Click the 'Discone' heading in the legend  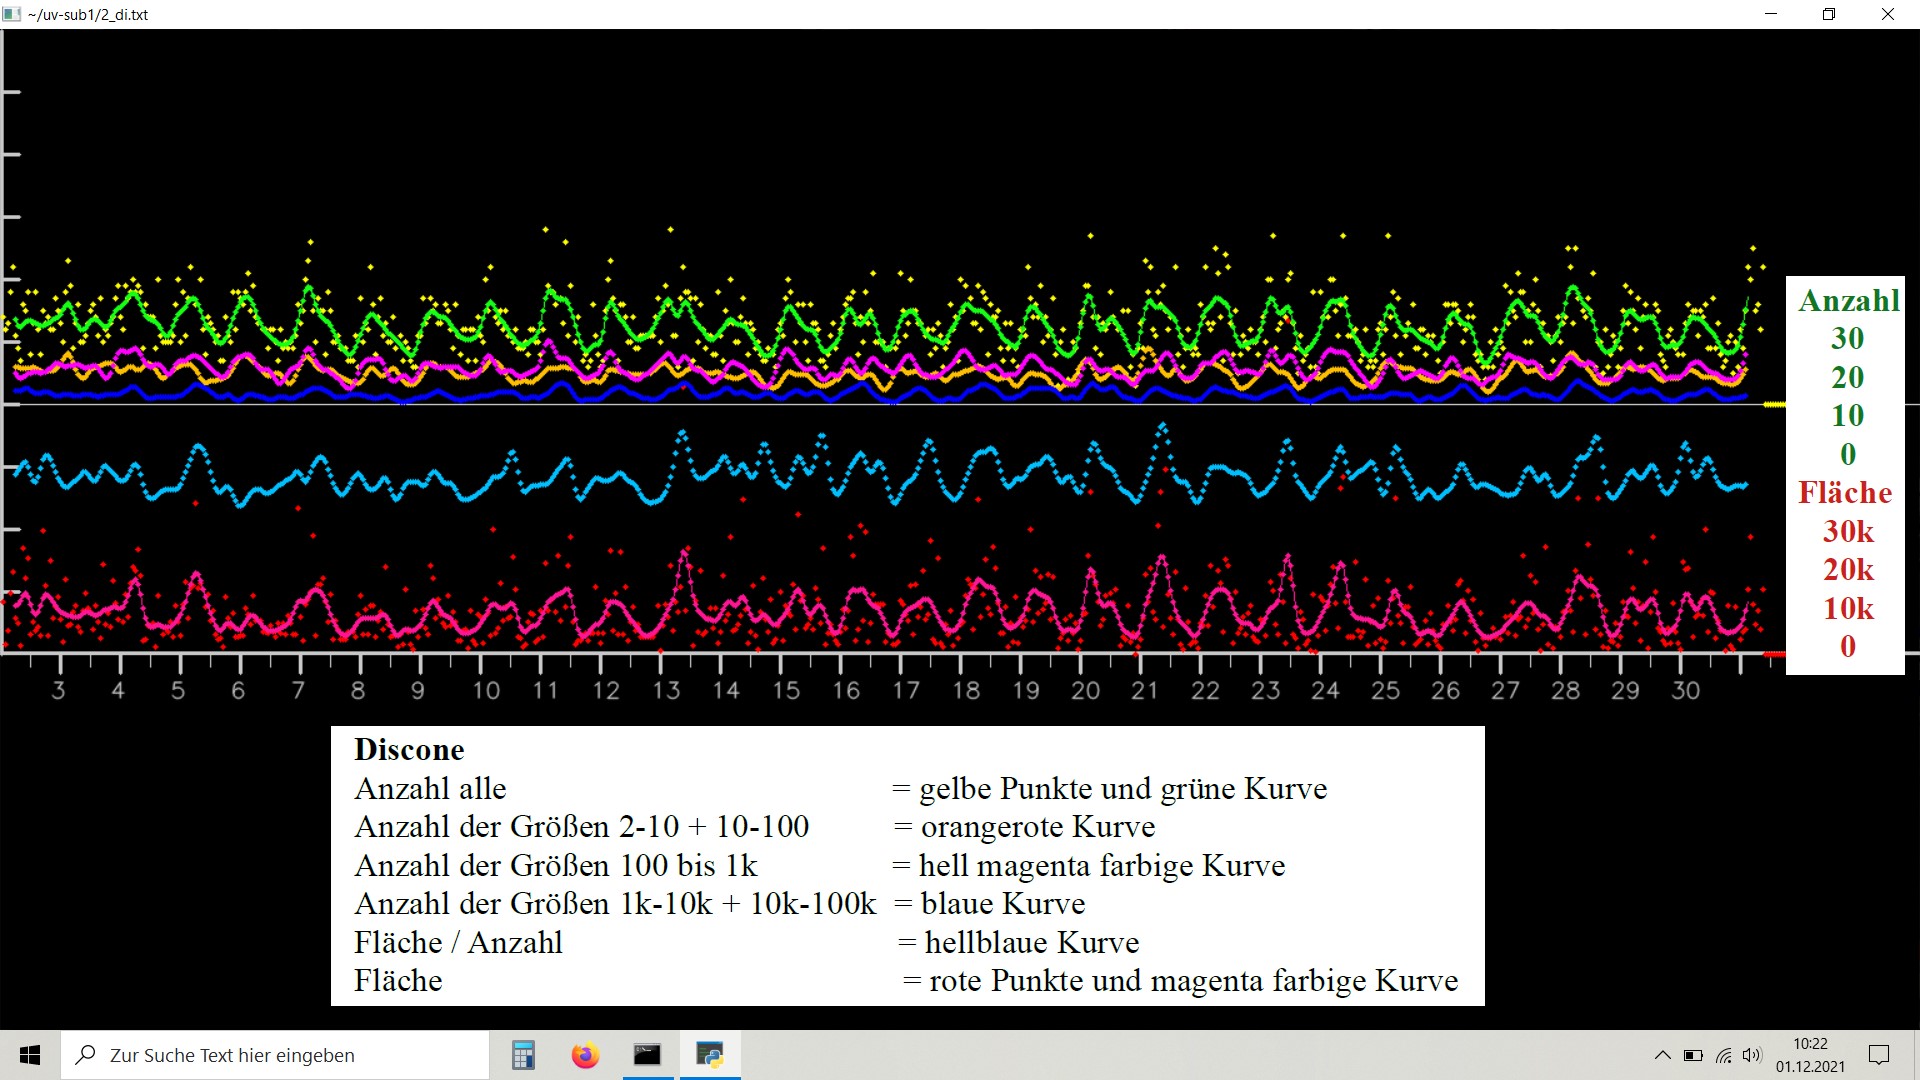point(409,750)
